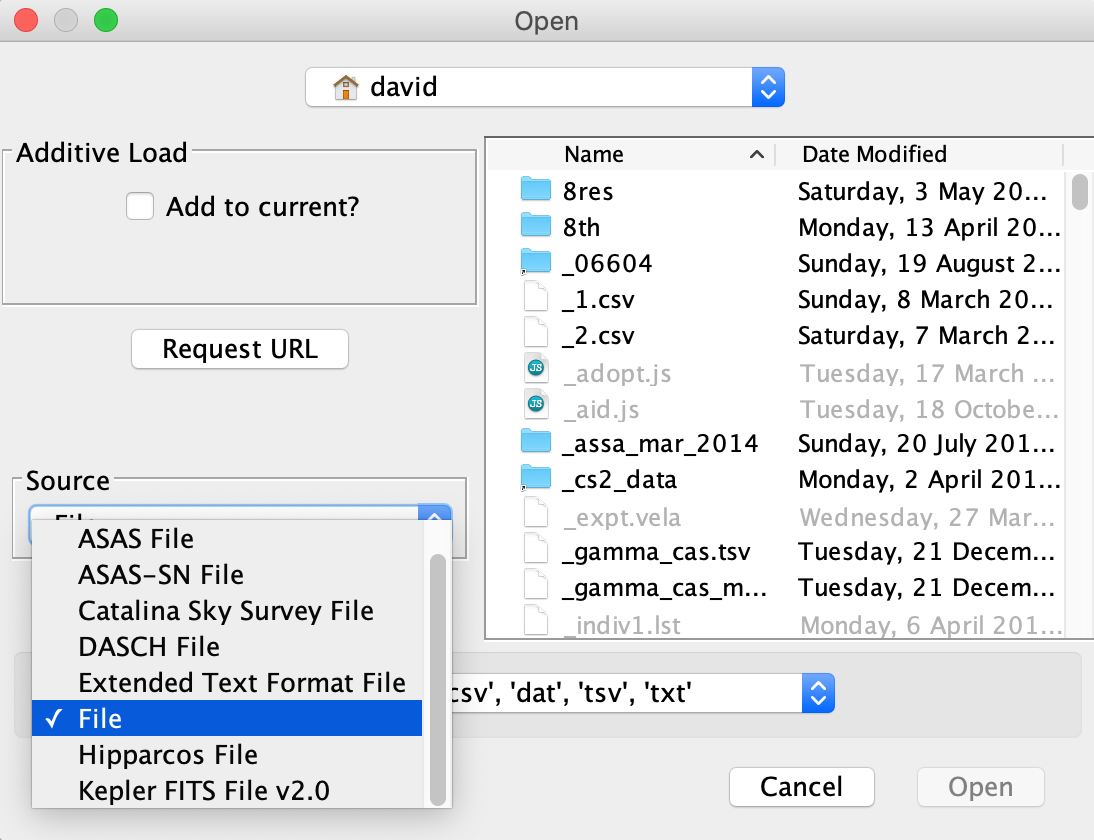Click the Date Modified column header
The image size is (1094, 840).
[874, 154]
